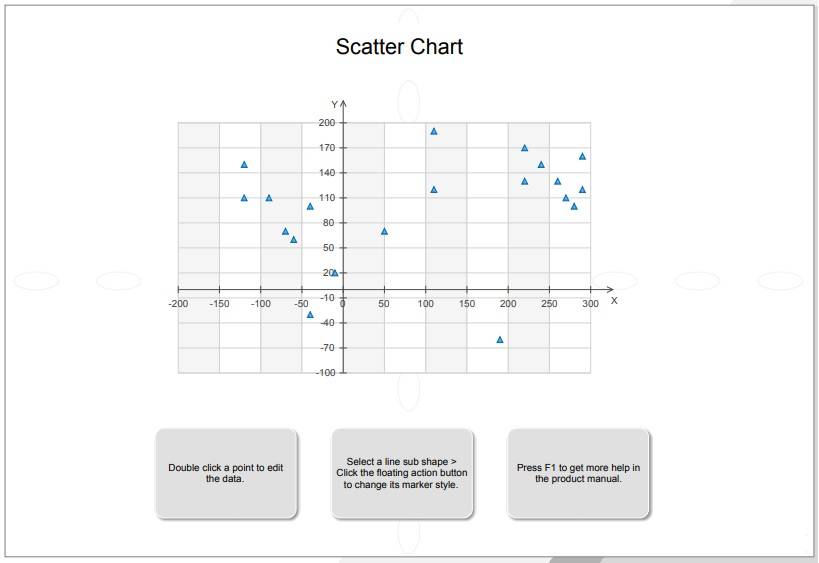The height and width of the screenshot is (563, 819).
Task: Click the rightmost triangle marker at y=160
Action: point(582,156)
